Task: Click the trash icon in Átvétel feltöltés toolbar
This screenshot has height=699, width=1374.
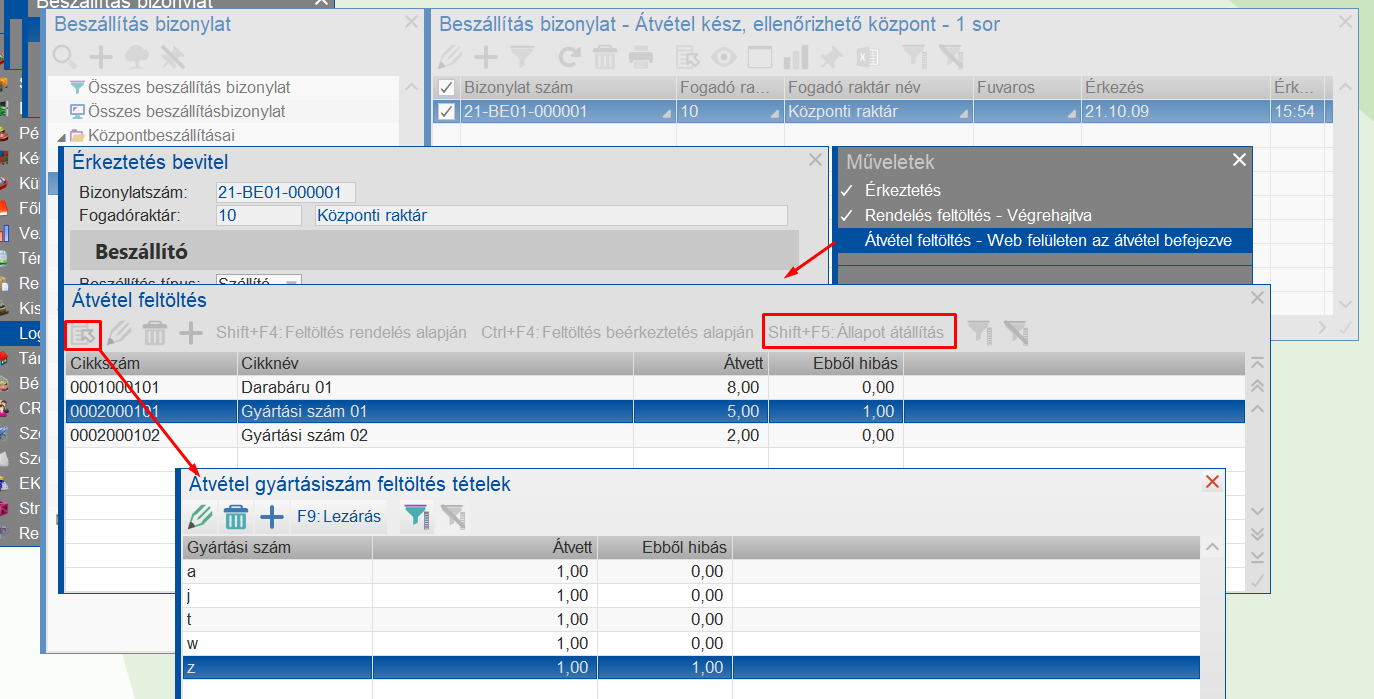Action: (x=155, y=332)
